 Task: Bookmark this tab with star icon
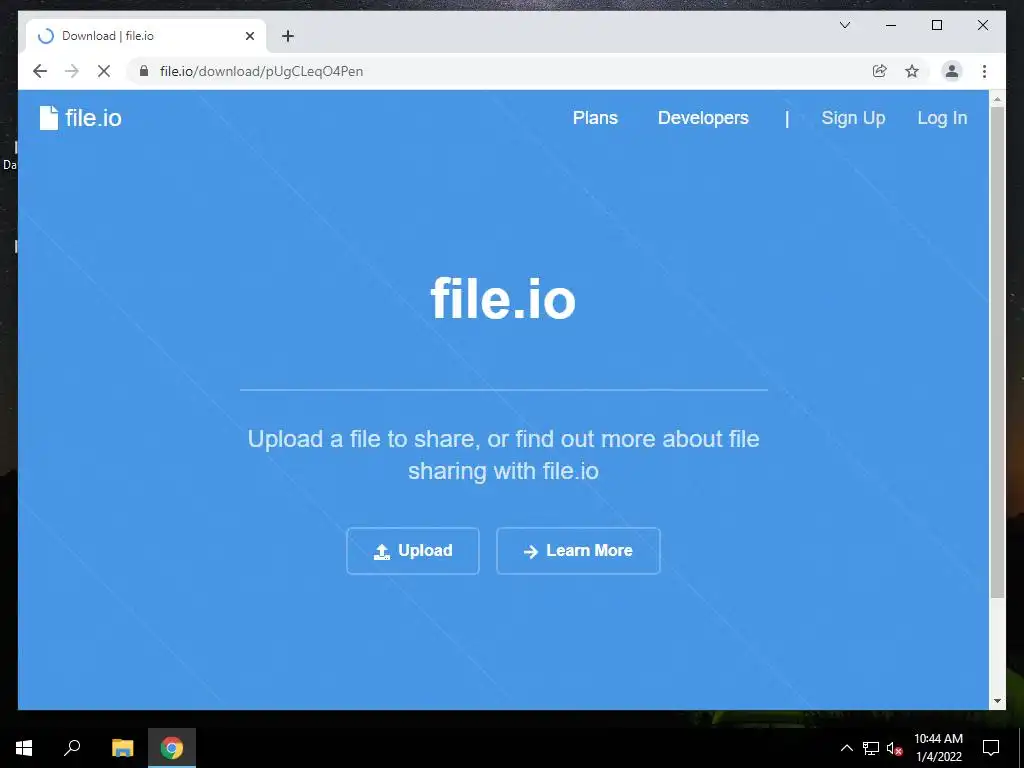(x=912, y=71)
